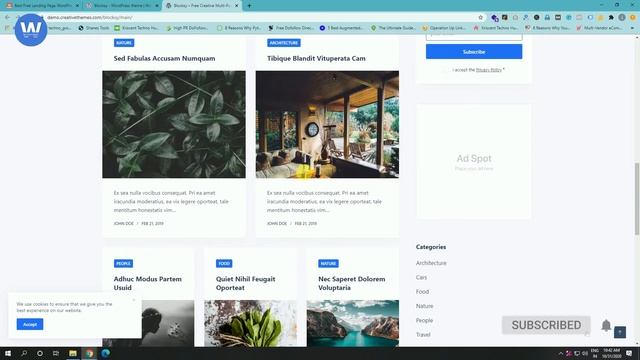Image resolution: width=640 pixels, height=360 pixels.
Task: Click John Doe author under Tibique Blandit
Action: 277,224
